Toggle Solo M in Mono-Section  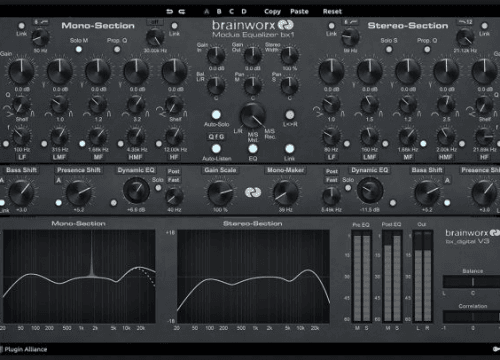pos(79,49)
